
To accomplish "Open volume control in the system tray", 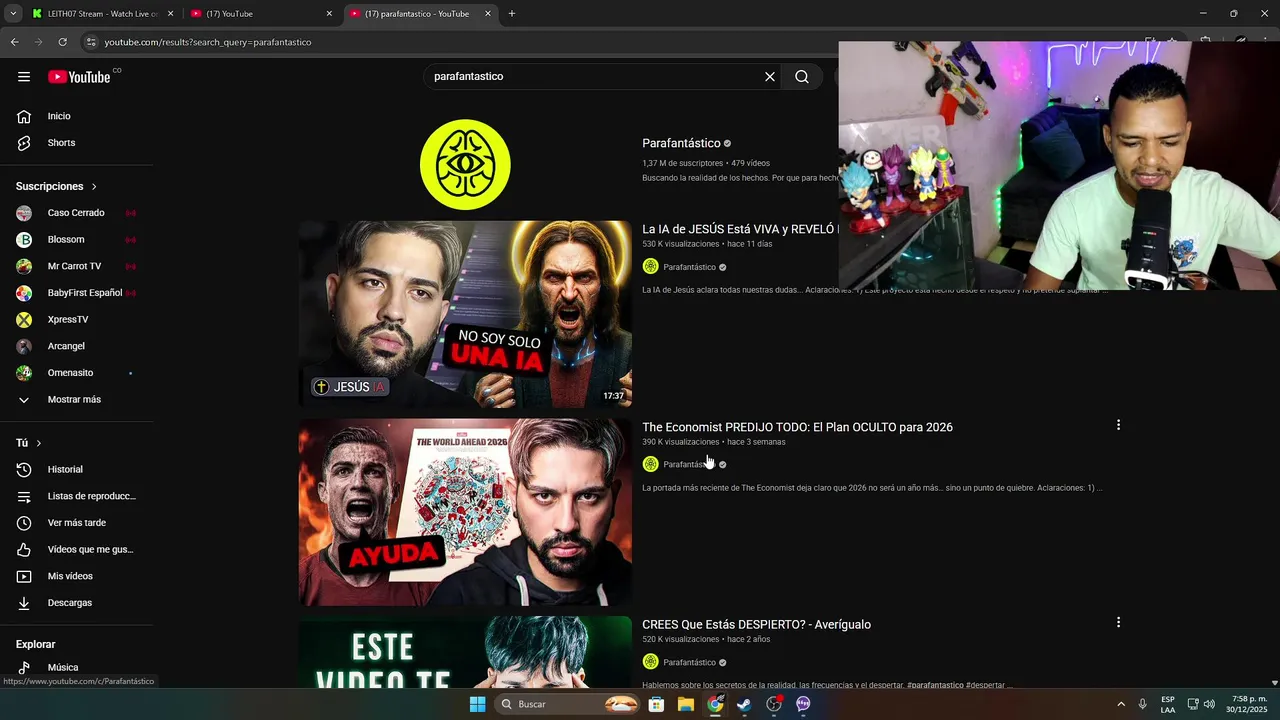I will click(x=1209, y=704).
